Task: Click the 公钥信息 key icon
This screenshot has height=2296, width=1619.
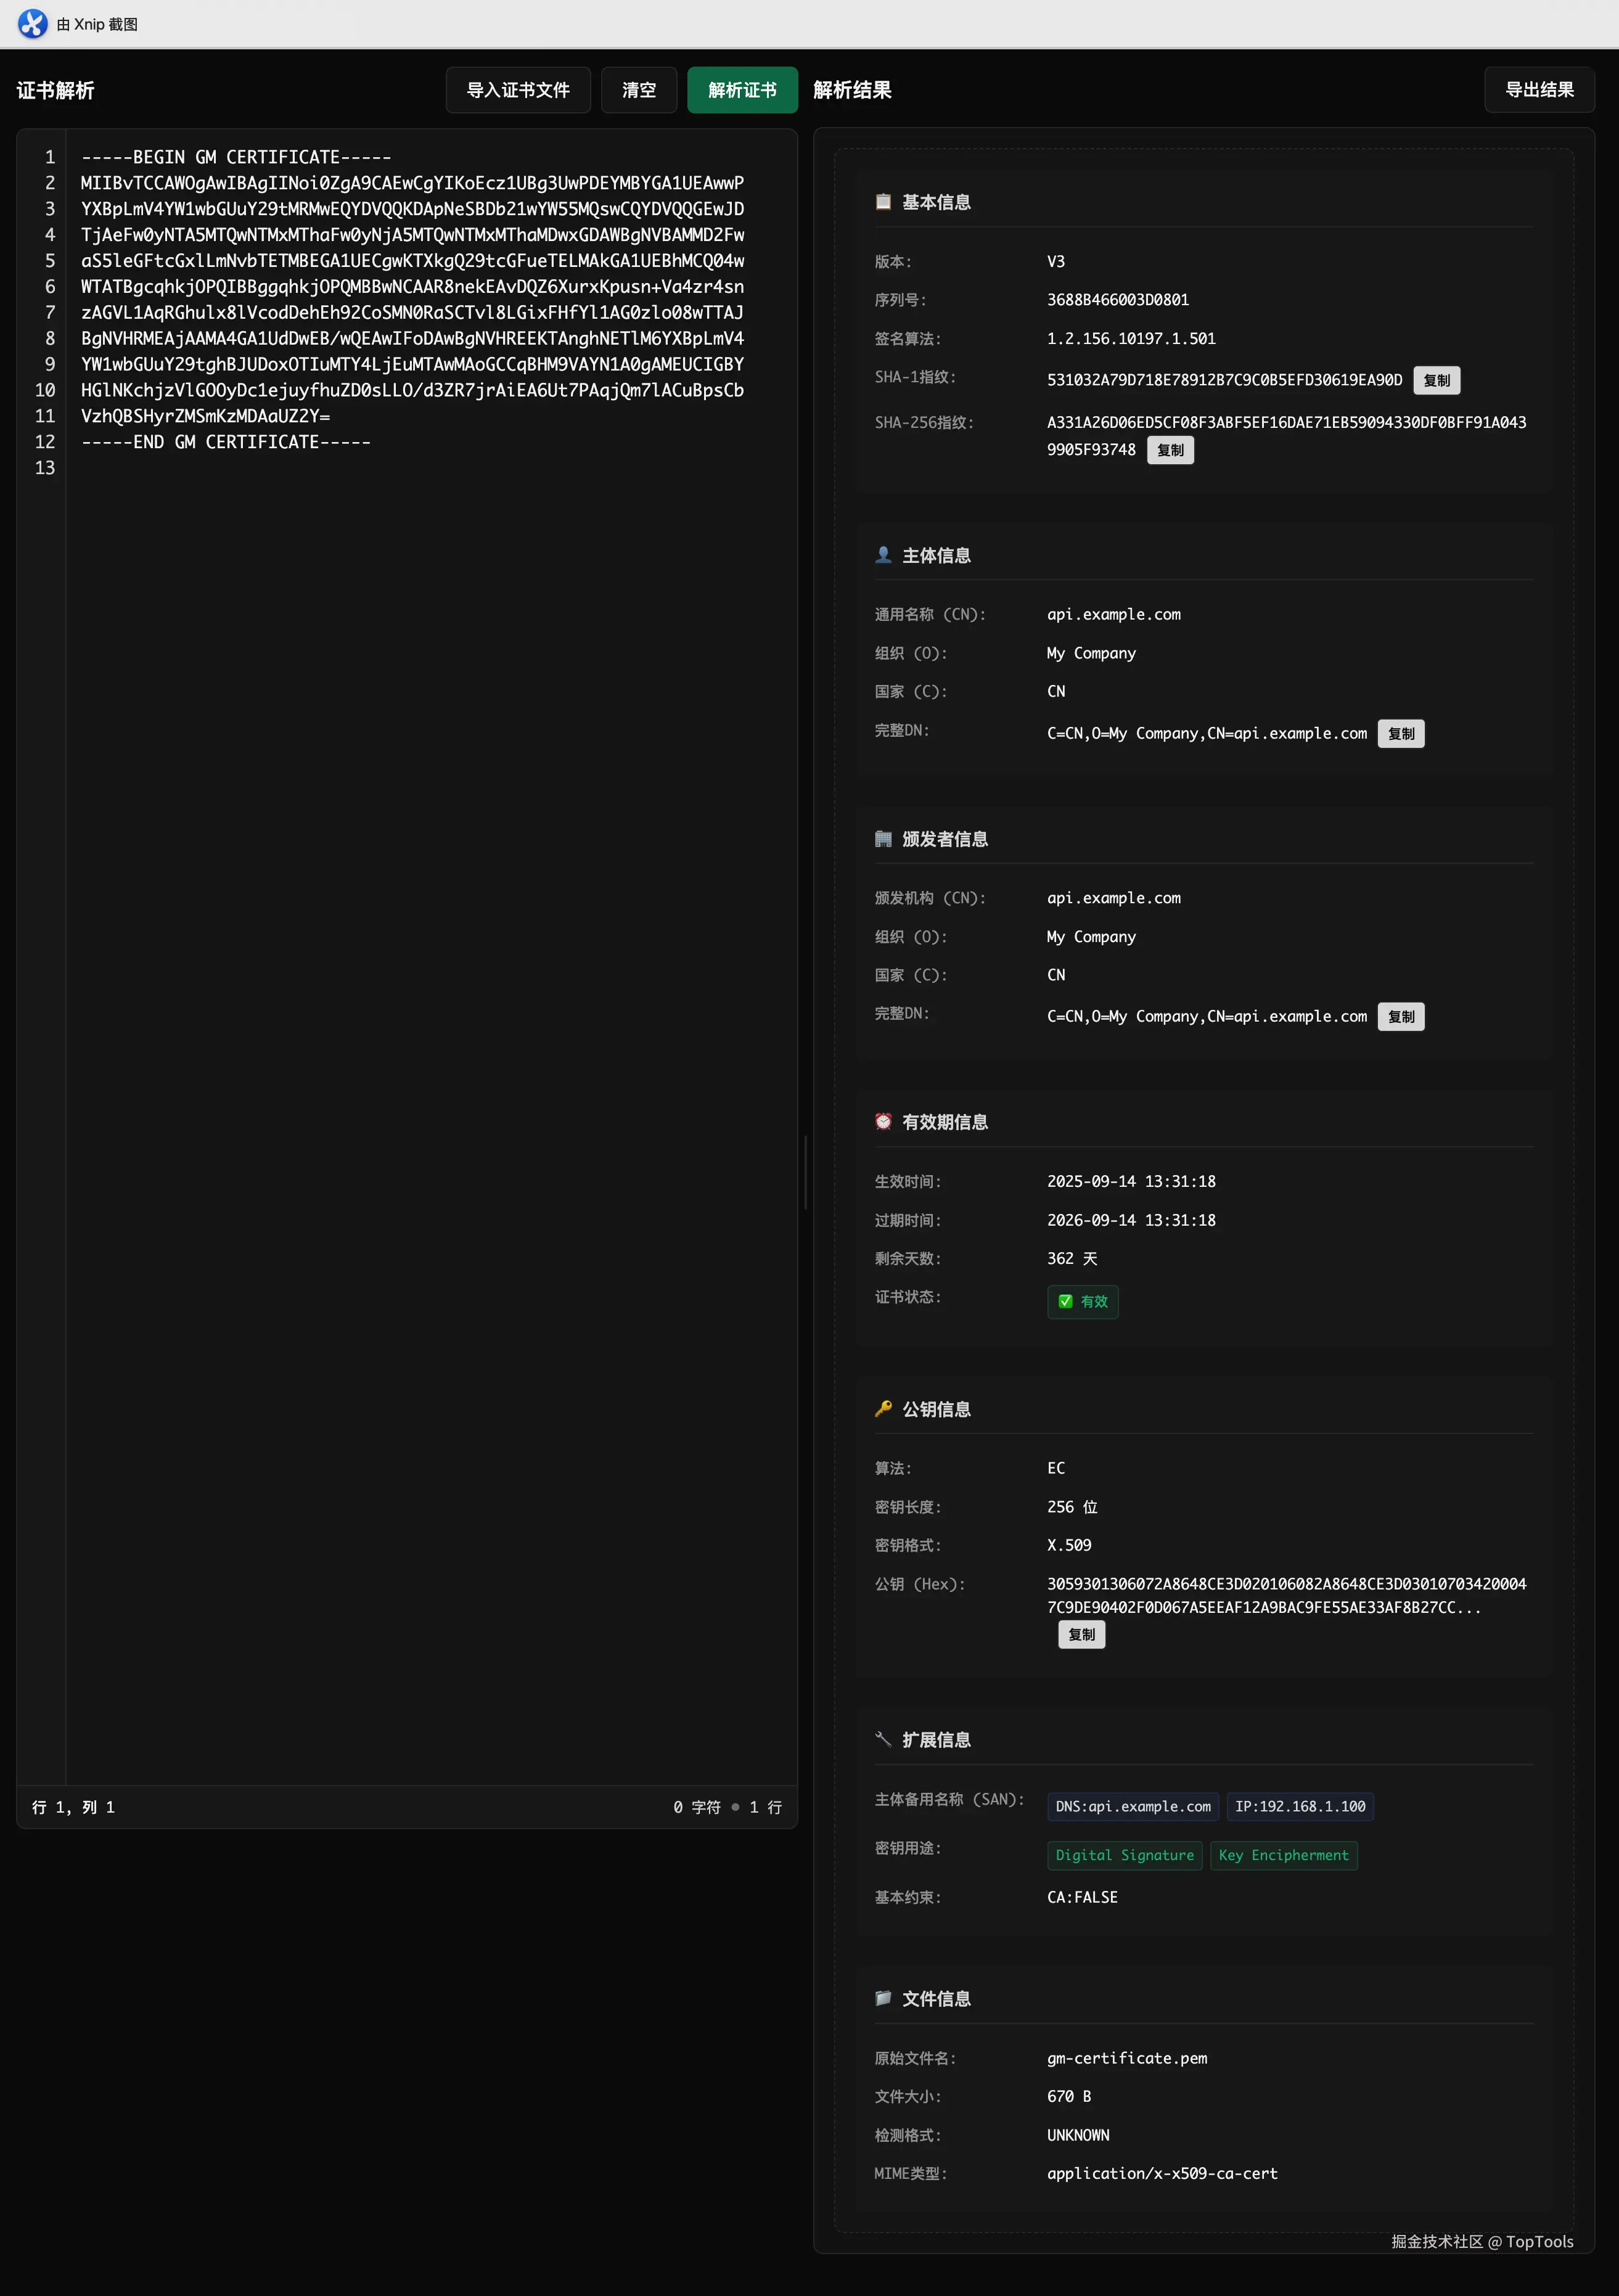Action: click(x=883, y=1408)
